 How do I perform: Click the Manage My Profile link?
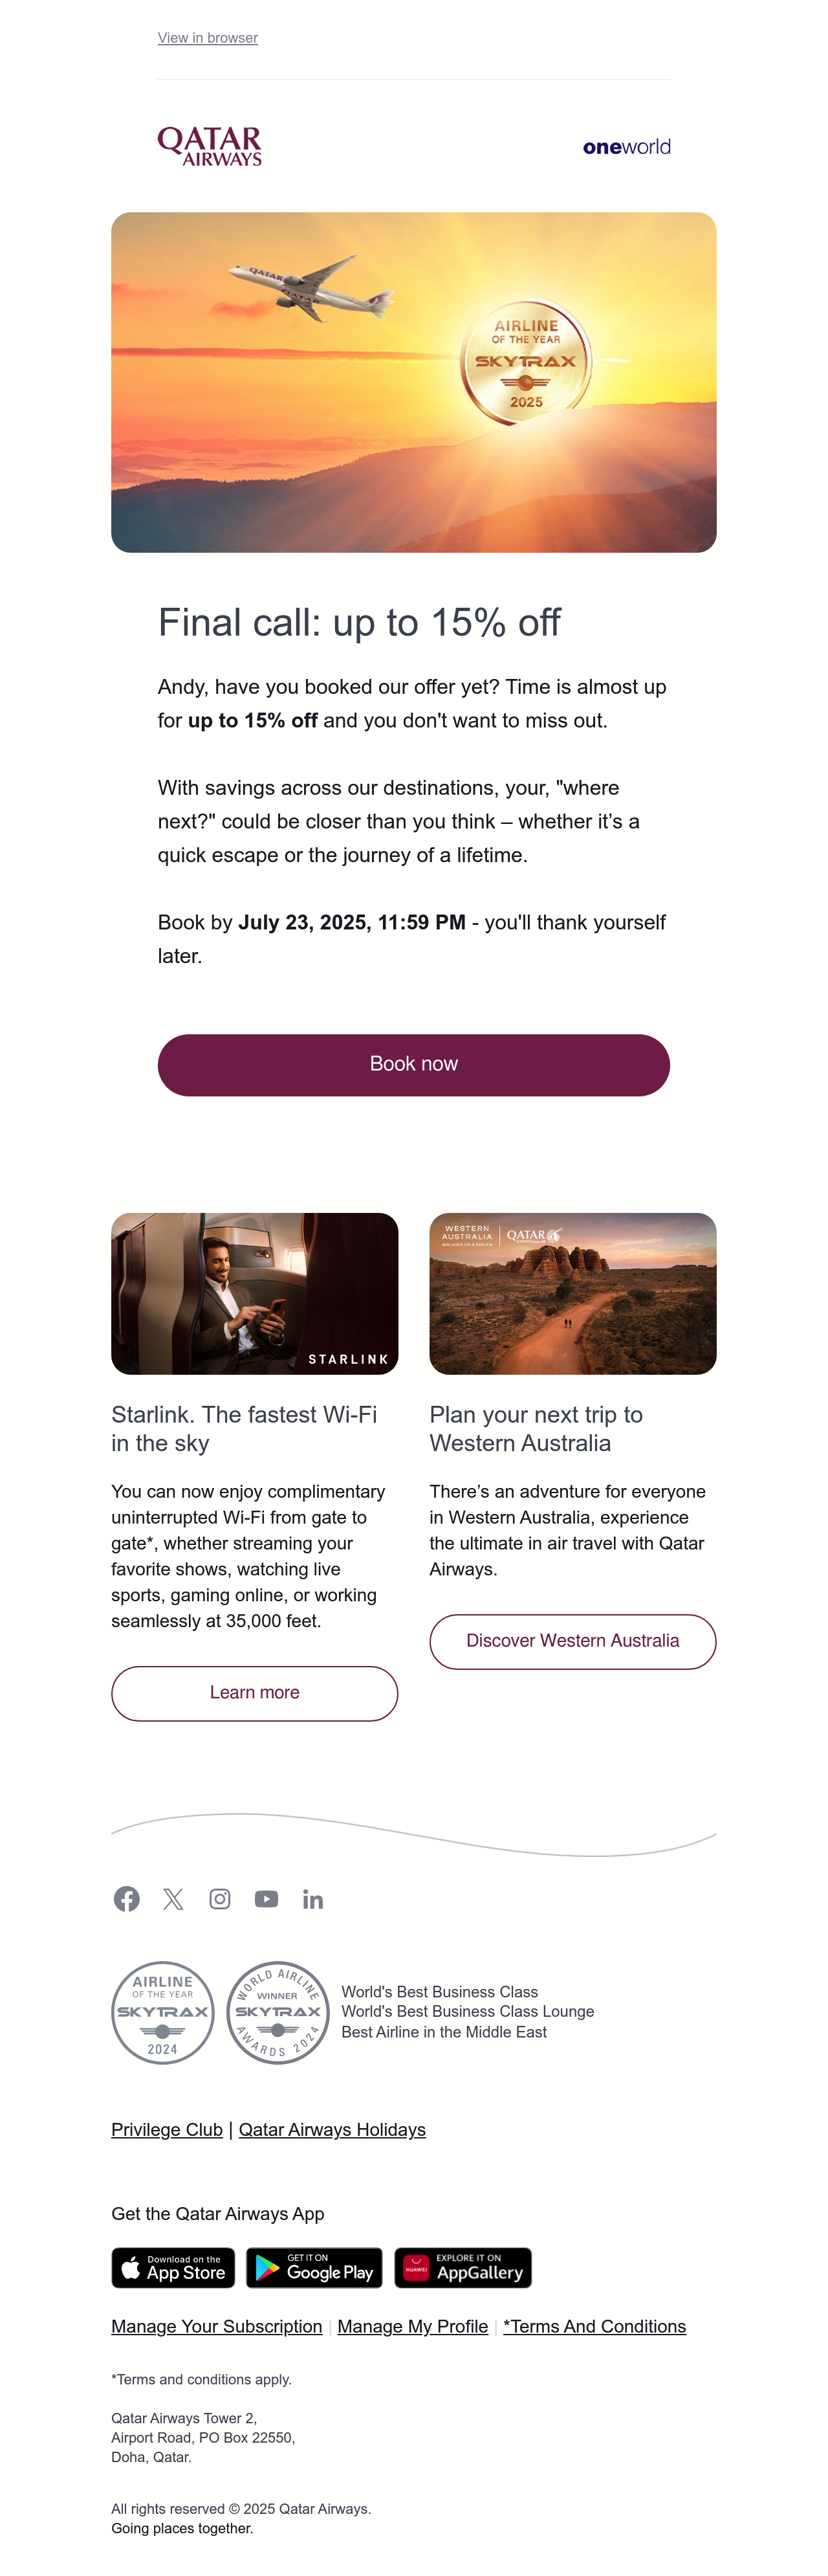413,2326
